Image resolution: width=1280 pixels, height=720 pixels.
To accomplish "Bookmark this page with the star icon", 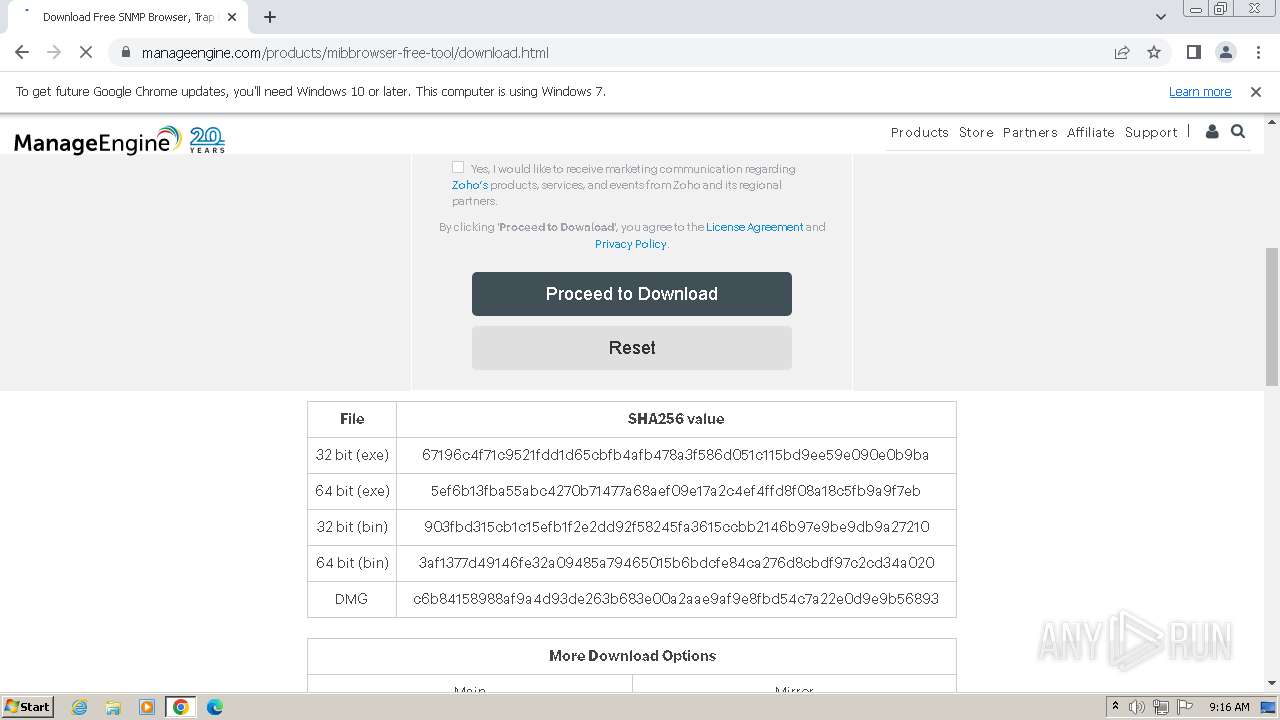I will pyautogui.click(x=1154, y=52).
